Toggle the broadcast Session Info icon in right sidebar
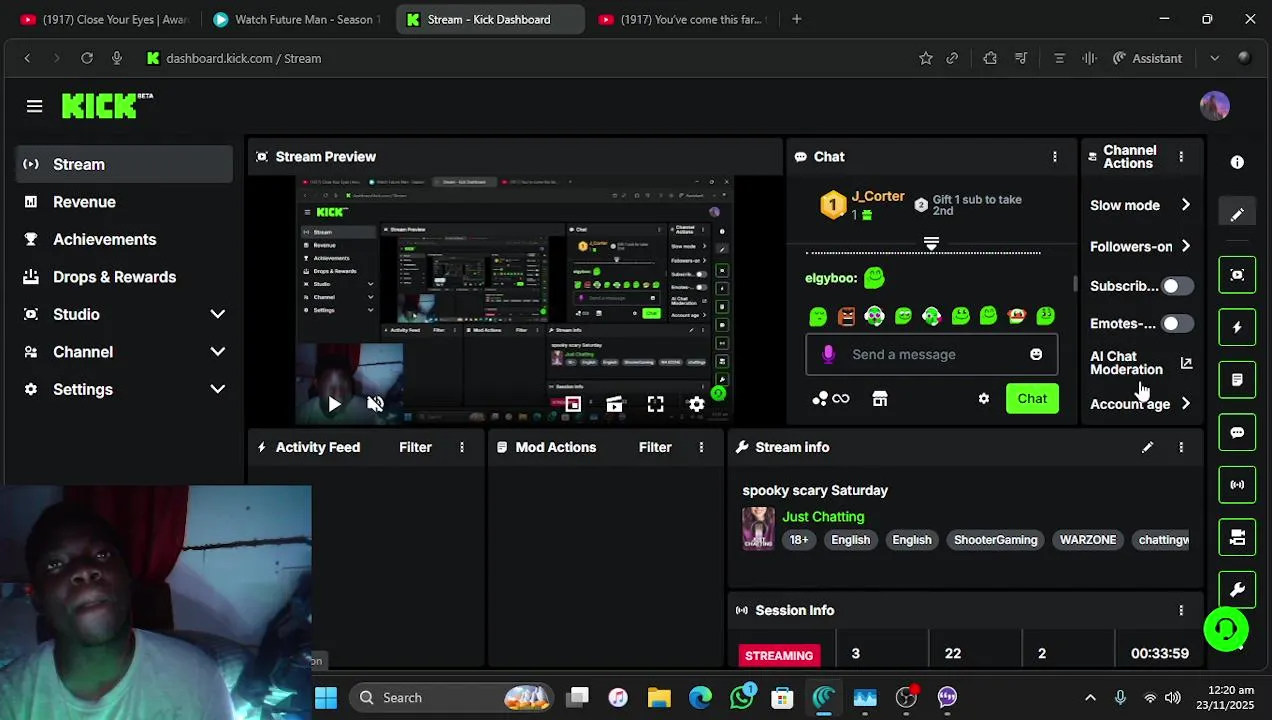Screen dimensions: 1272x720 click(1237, 485)
